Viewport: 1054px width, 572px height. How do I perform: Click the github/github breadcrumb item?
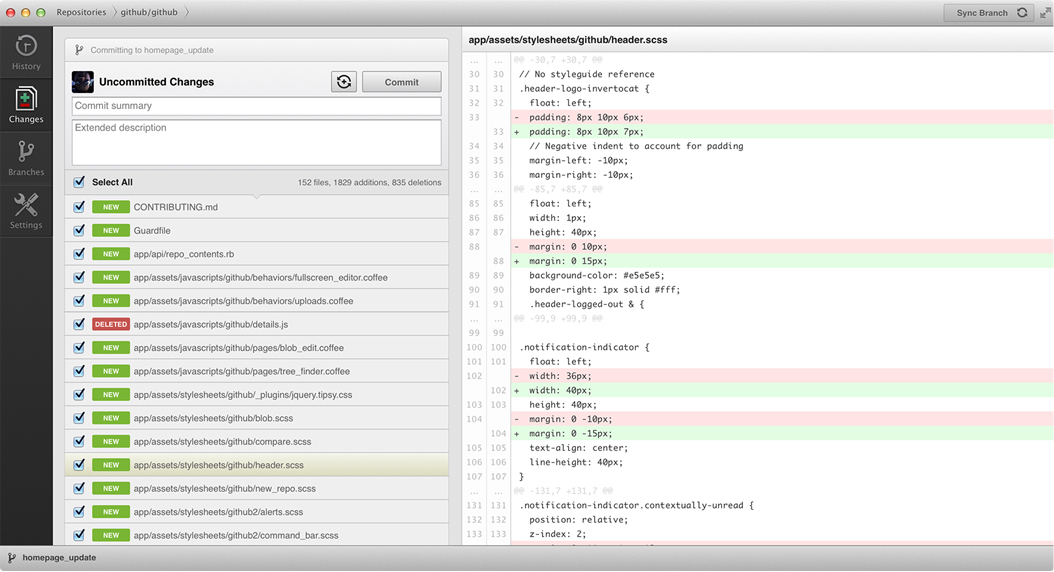click(x=151, y=13)
